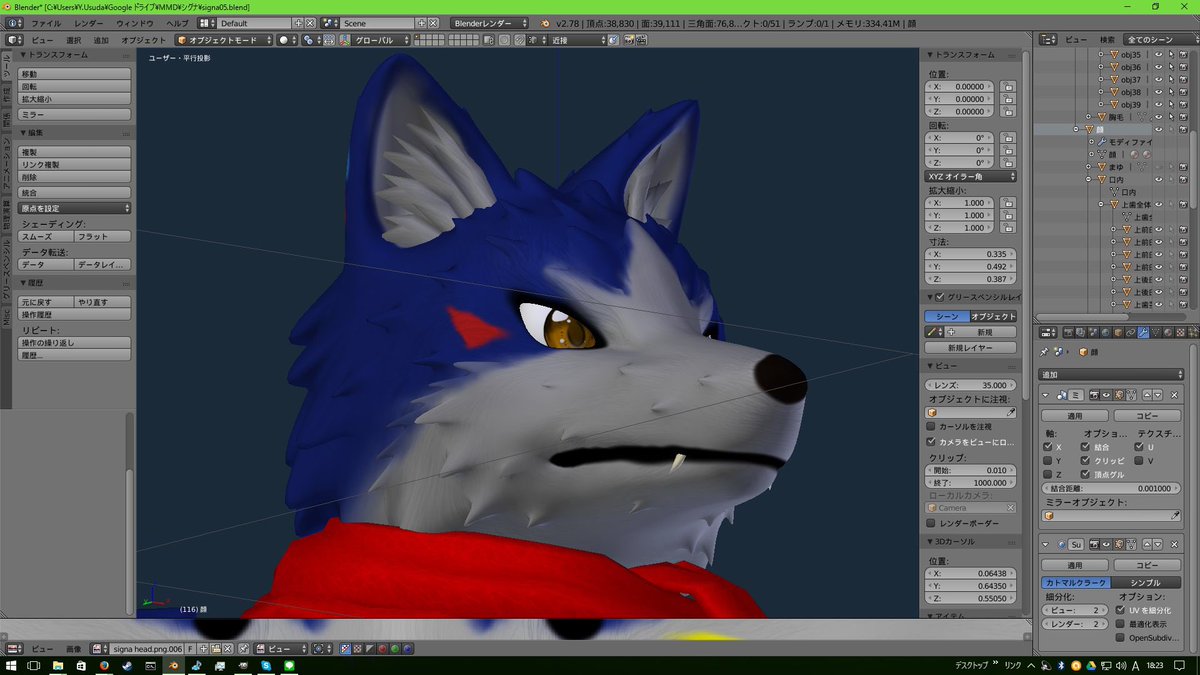1200x675 pixels.
Task: Open the ウィンドウ menu
Action: [135, 22]
